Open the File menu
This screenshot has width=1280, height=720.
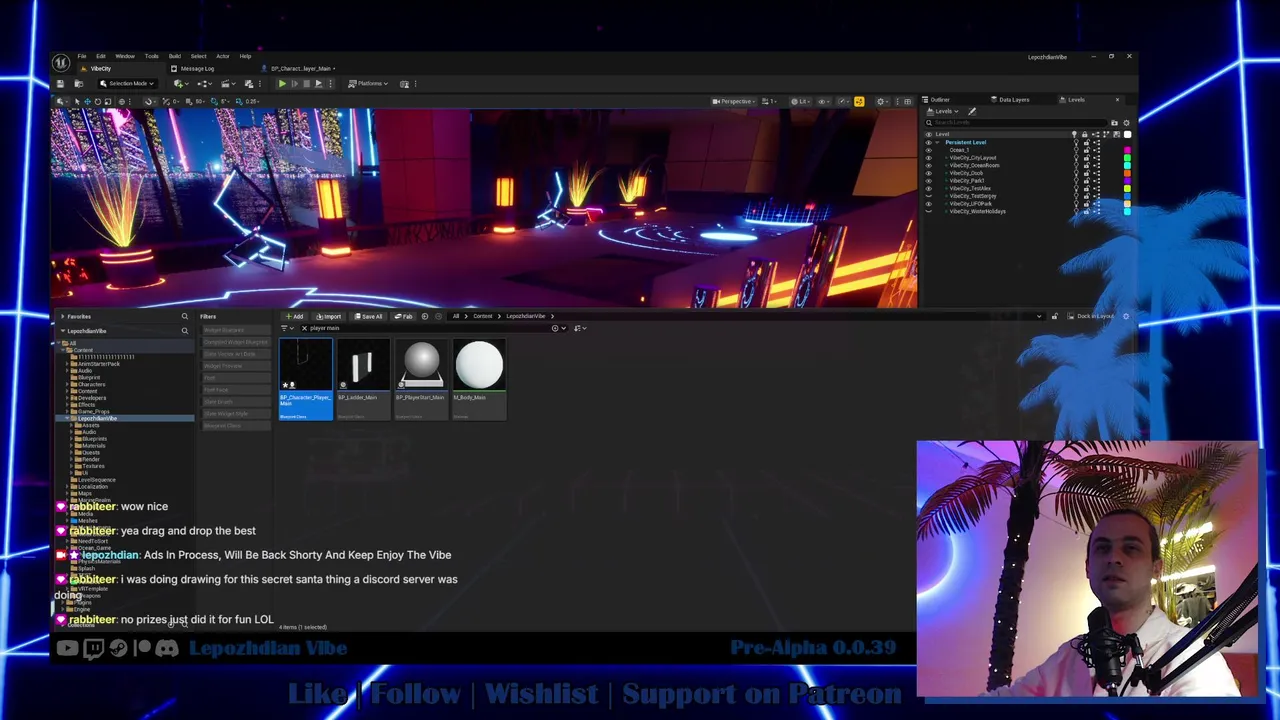tap(82, 56)
